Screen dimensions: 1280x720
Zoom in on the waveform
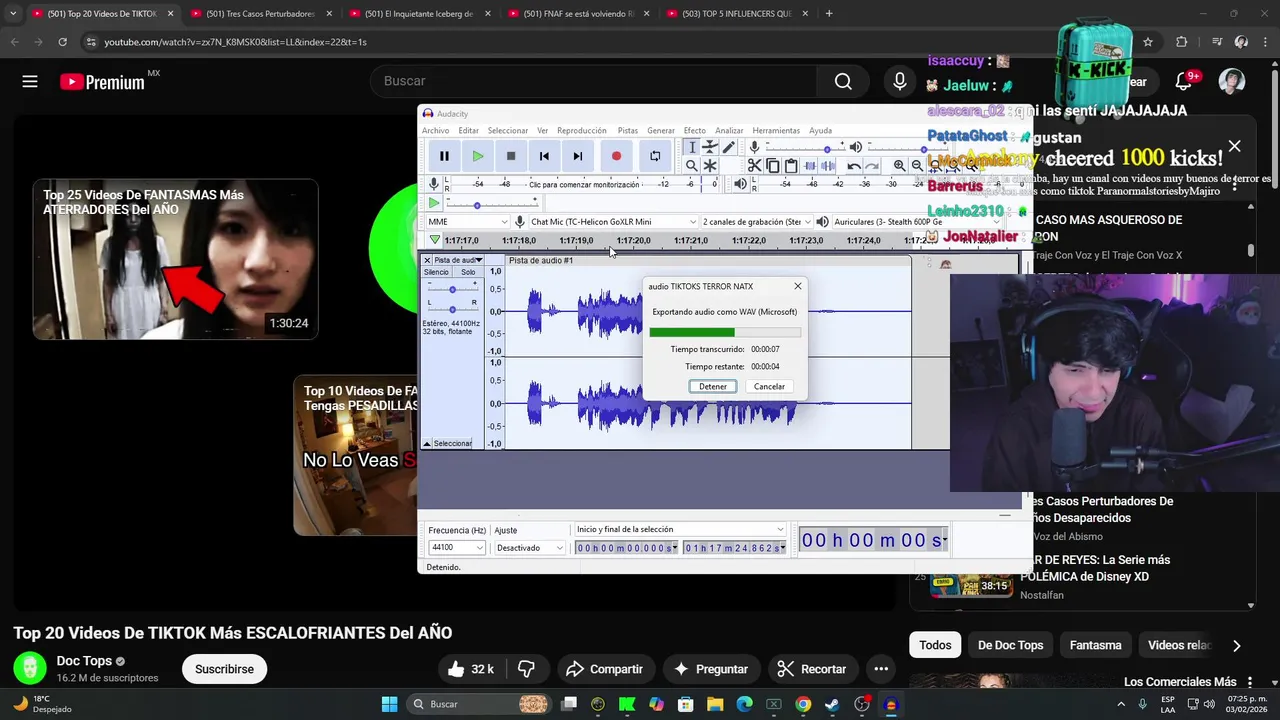pyautogui.click(x=899, y=166)
